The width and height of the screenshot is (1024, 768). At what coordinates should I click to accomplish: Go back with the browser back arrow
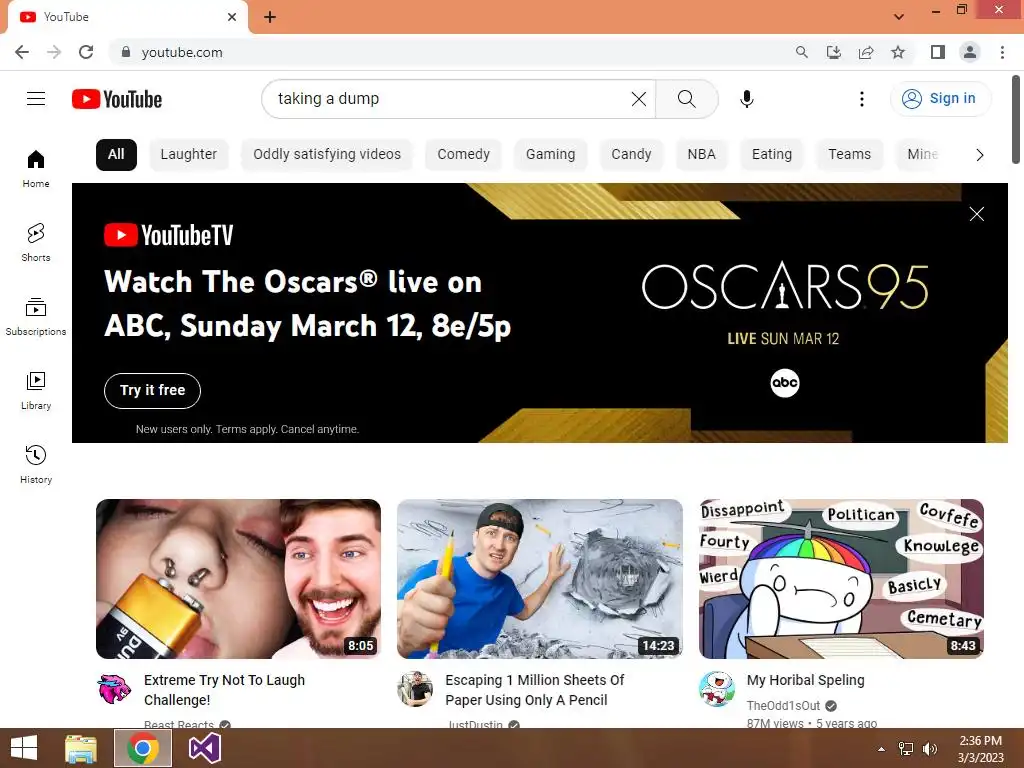coord(22,52)
